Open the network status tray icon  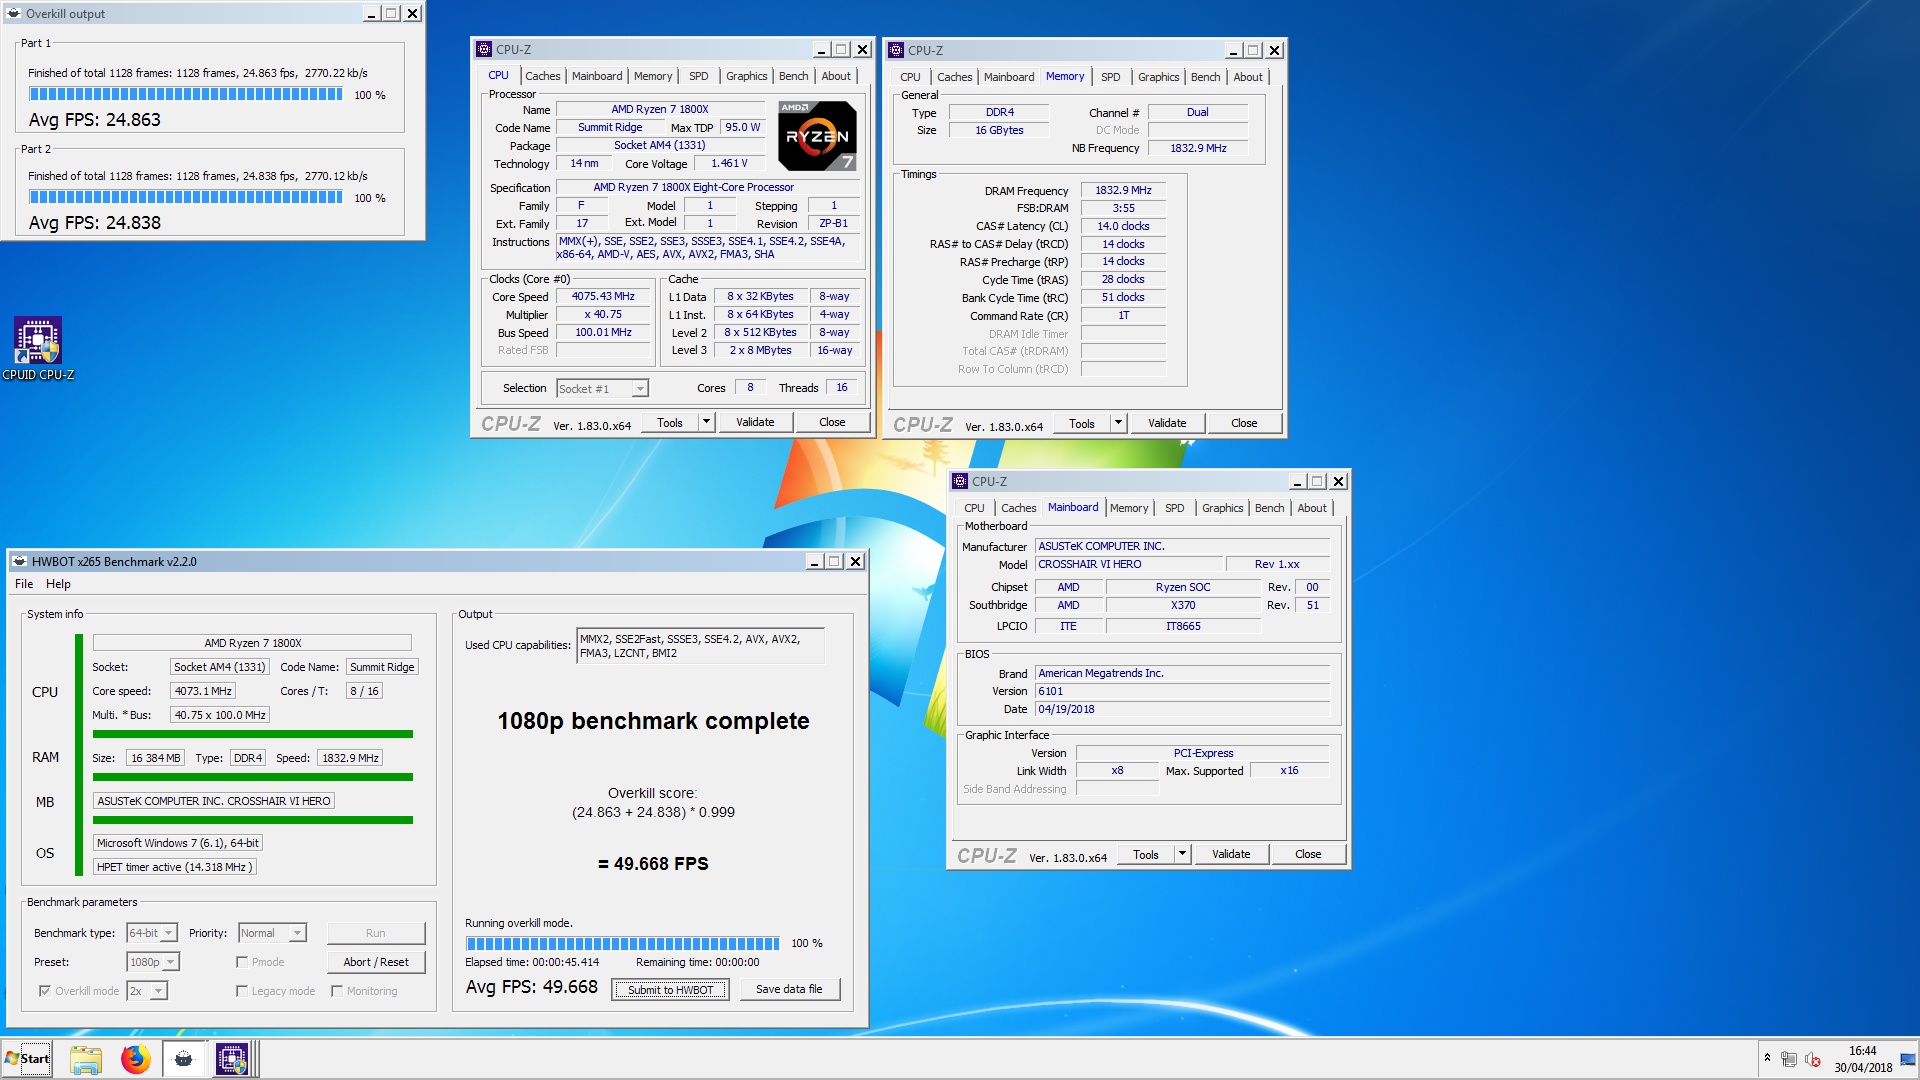click(1789, 1059)
